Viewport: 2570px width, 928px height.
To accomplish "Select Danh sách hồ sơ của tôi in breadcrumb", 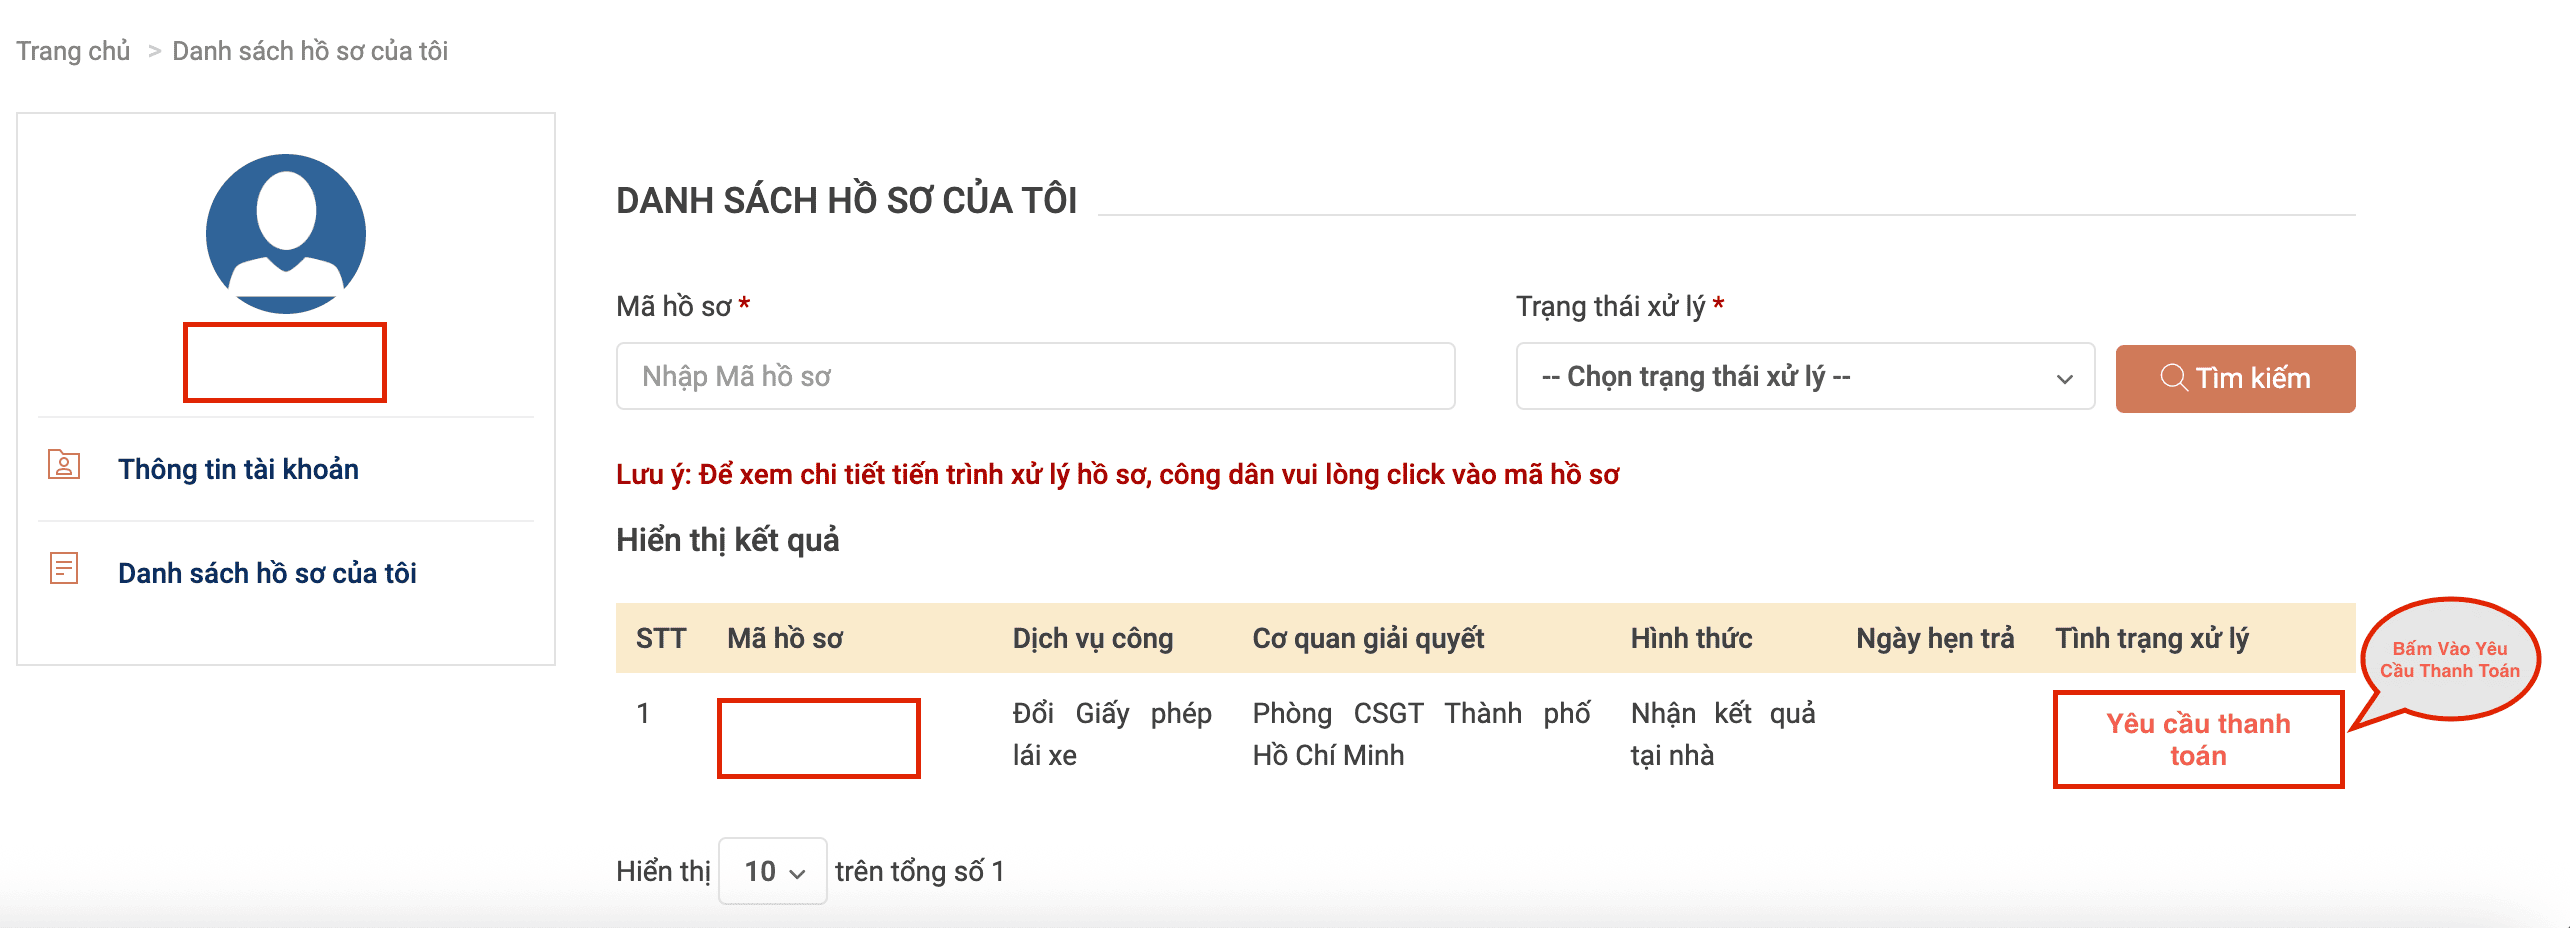I will [310, 50].
